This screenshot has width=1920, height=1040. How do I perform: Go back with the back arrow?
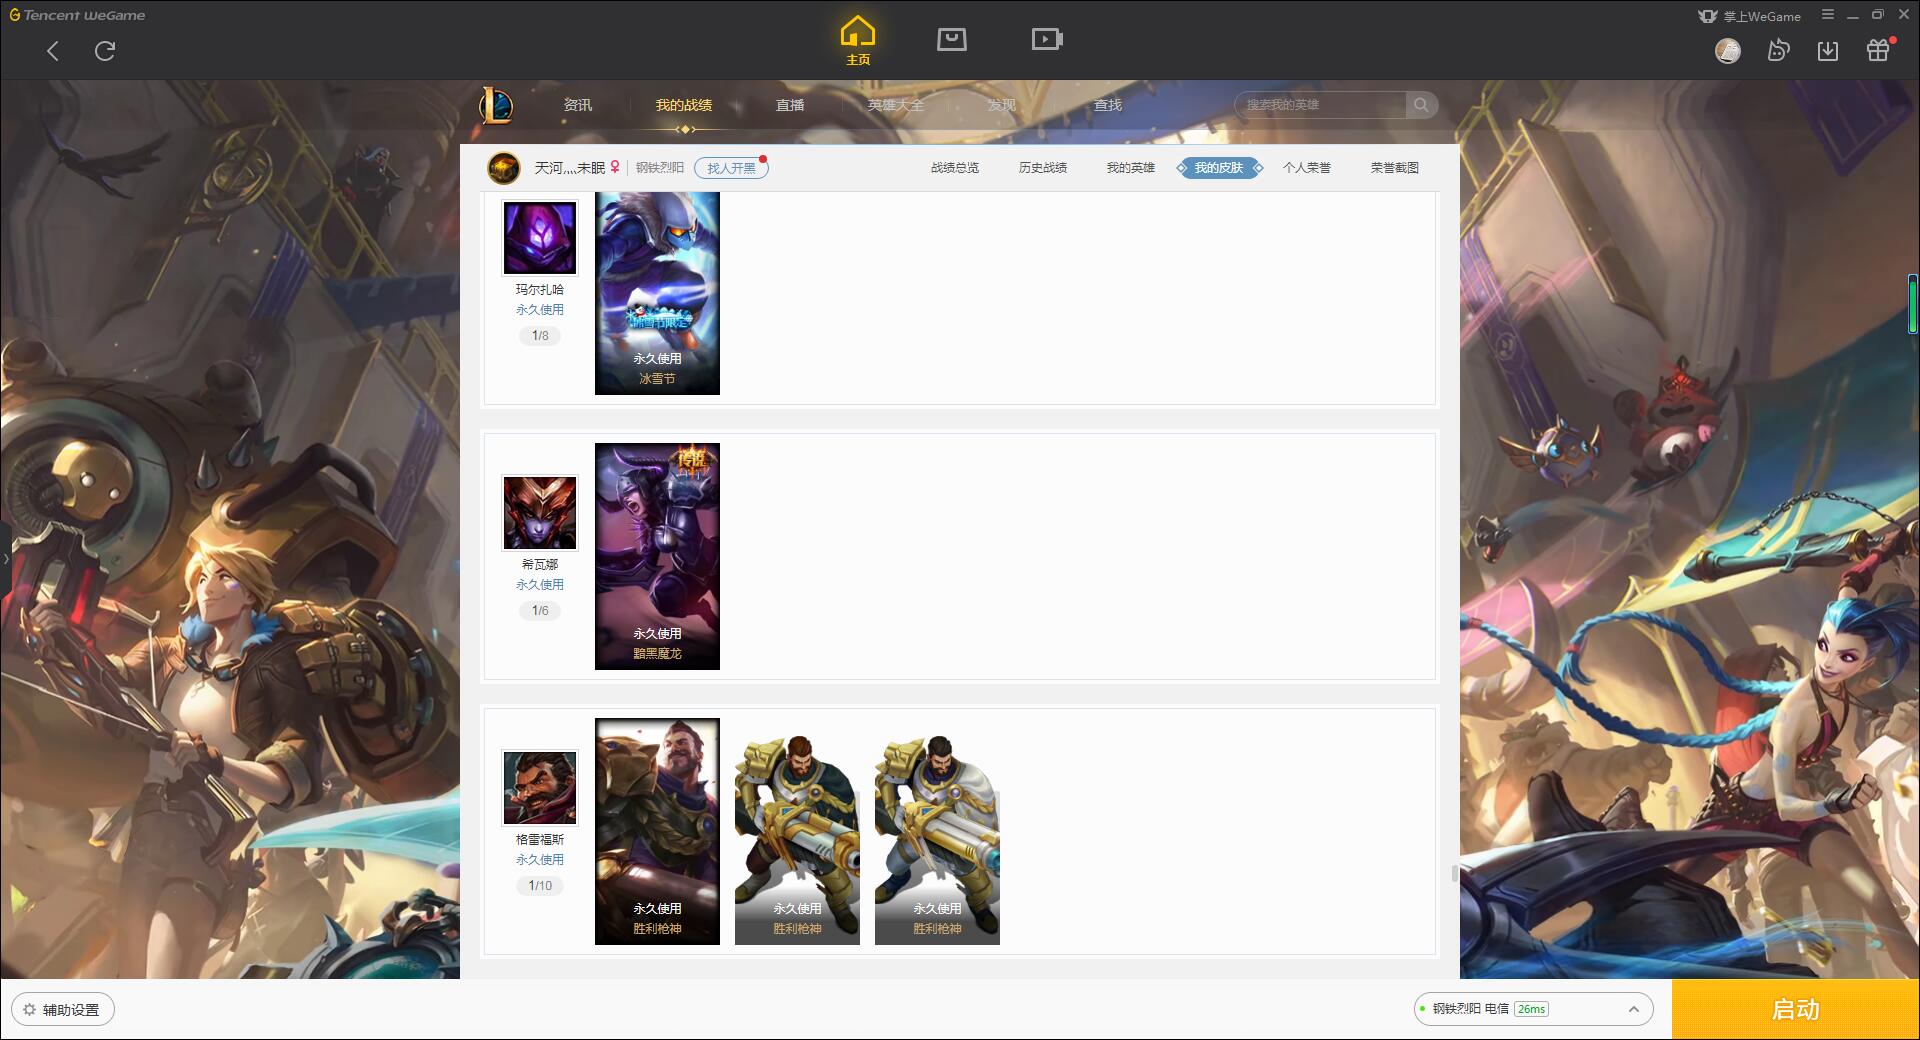(x=53, y=51)
